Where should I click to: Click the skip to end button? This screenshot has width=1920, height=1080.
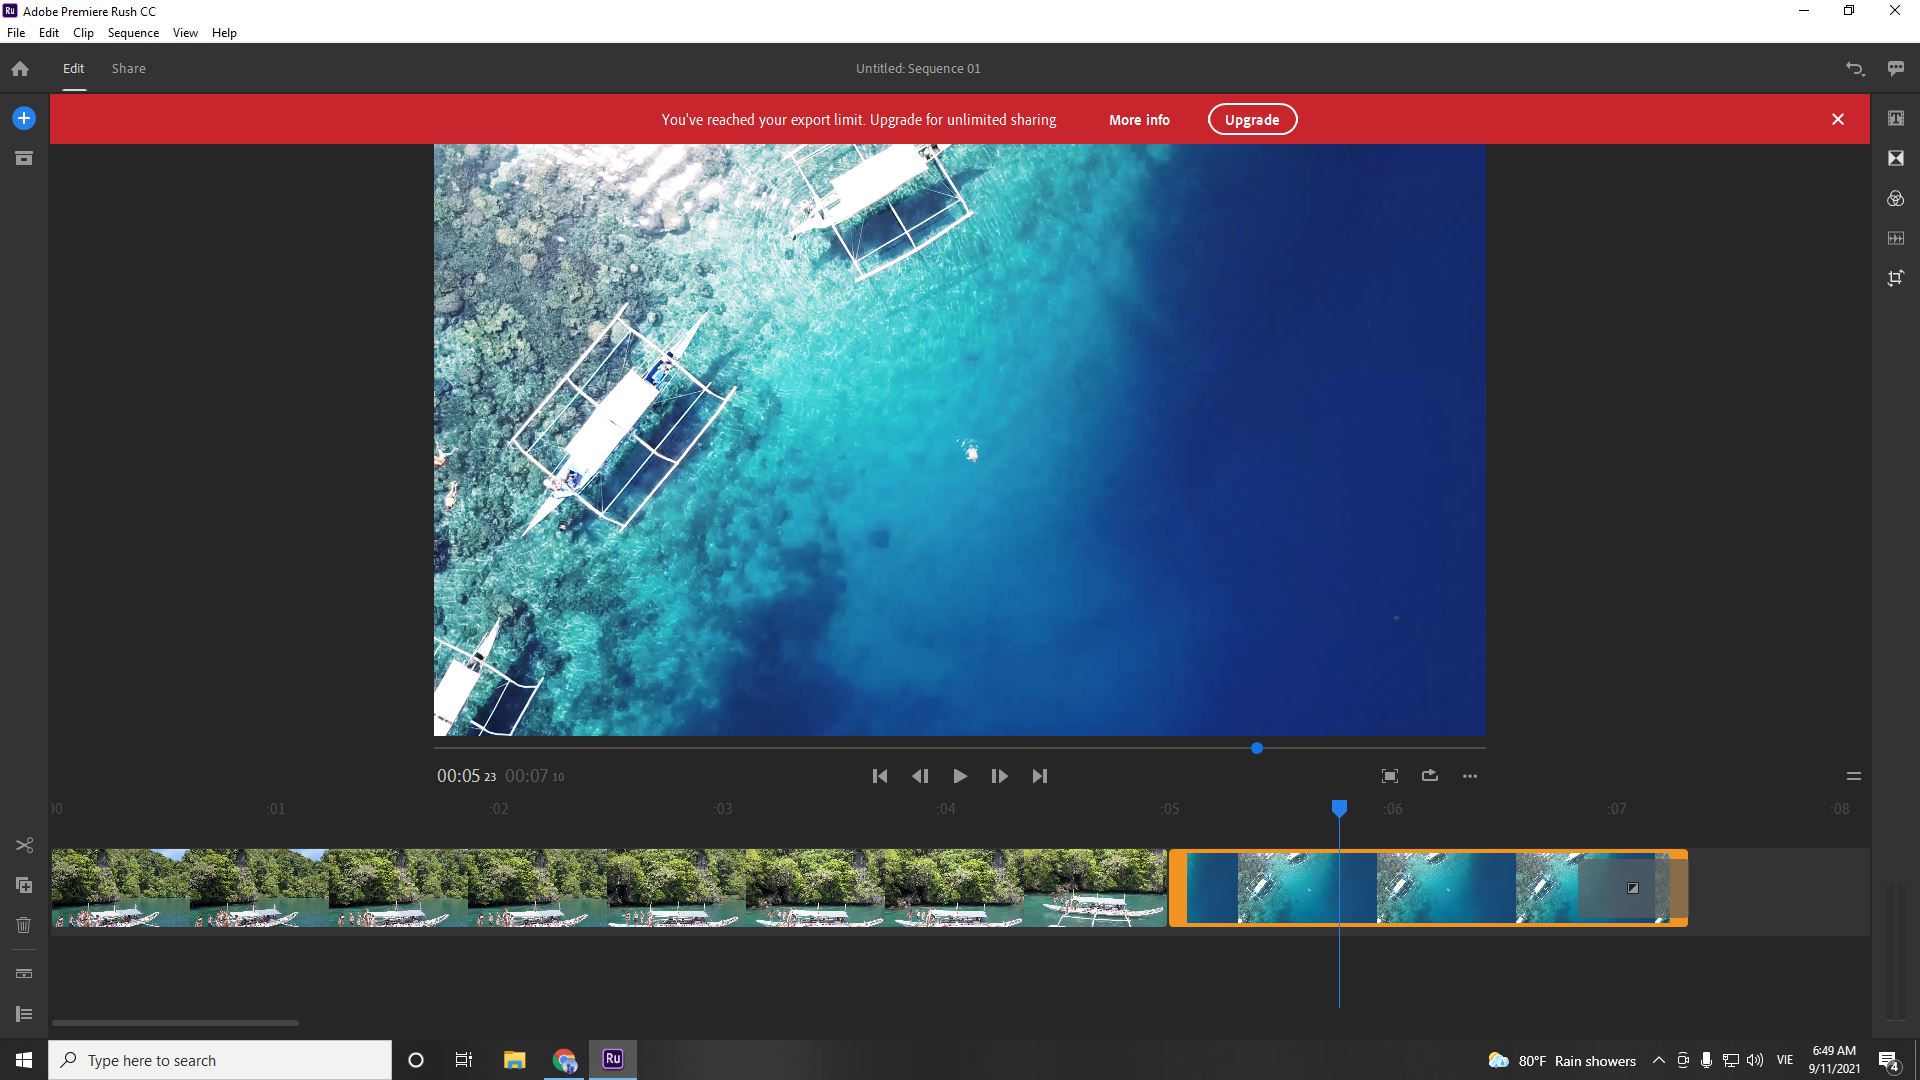[x=1040, y=775]
